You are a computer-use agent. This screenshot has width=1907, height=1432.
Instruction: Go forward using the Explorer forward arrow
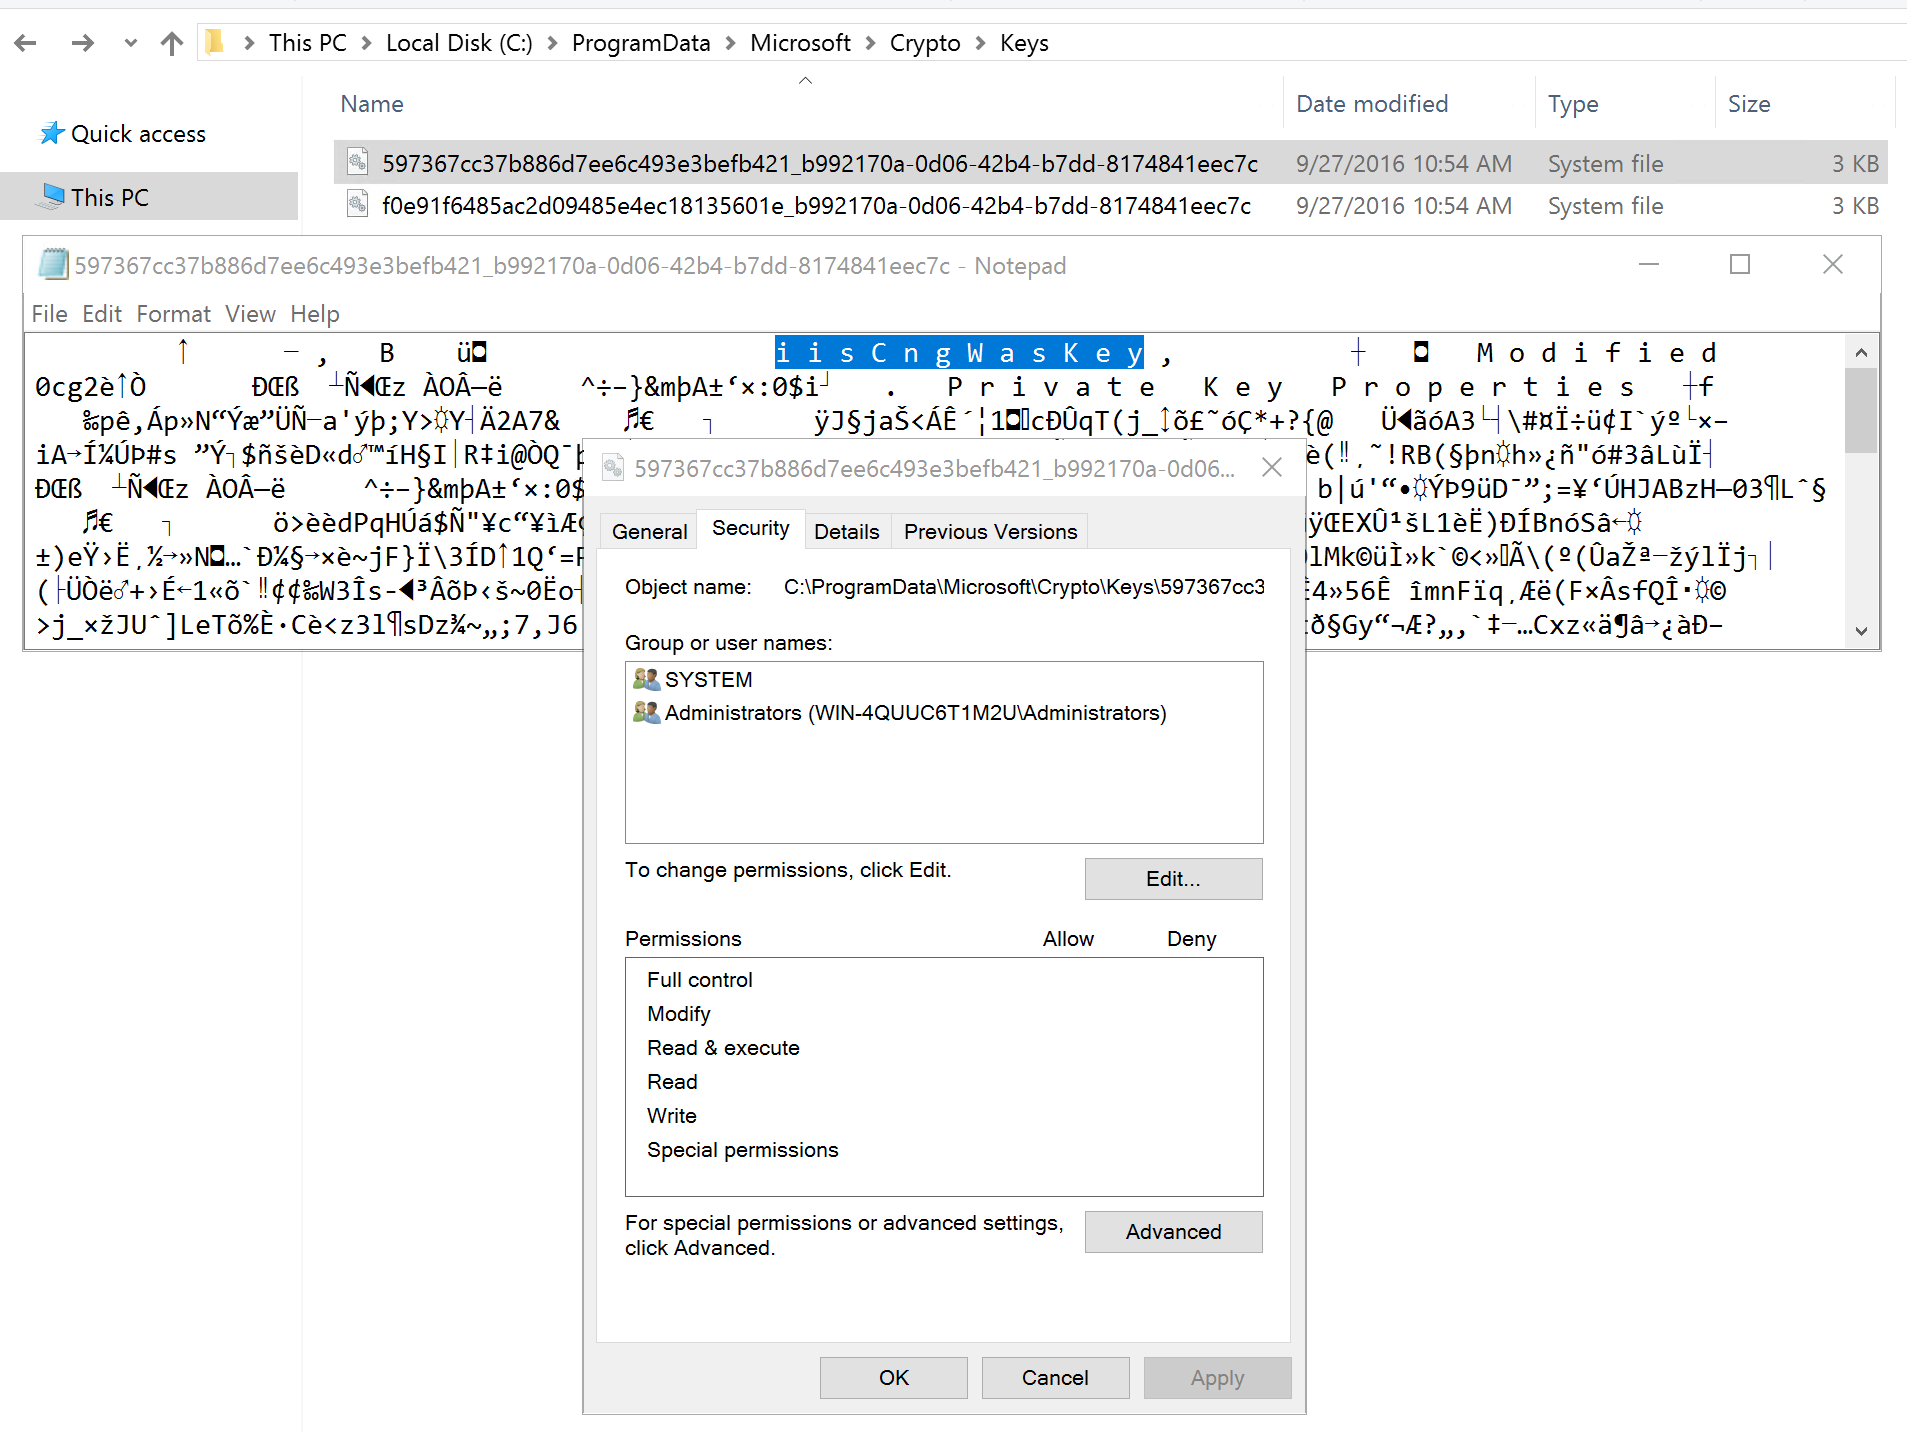(83, 43)
